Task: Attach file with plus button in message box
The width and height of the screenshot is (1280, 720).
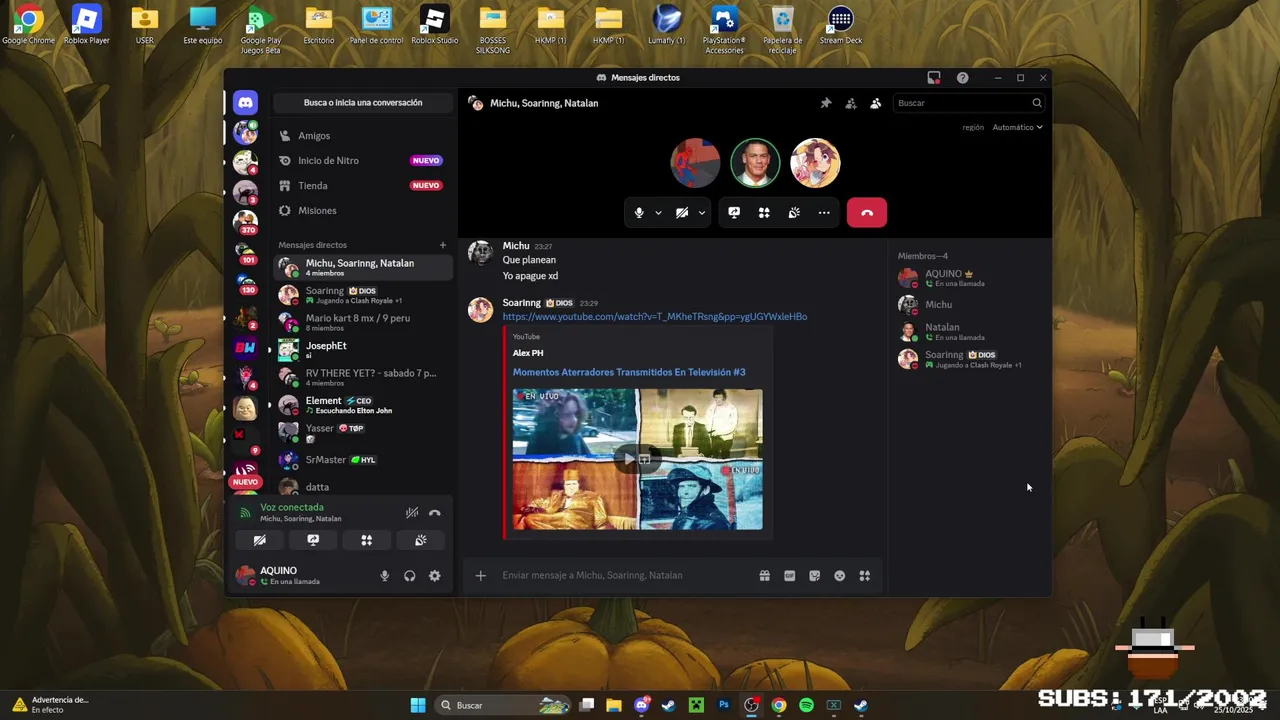Action: coord(481,575)
